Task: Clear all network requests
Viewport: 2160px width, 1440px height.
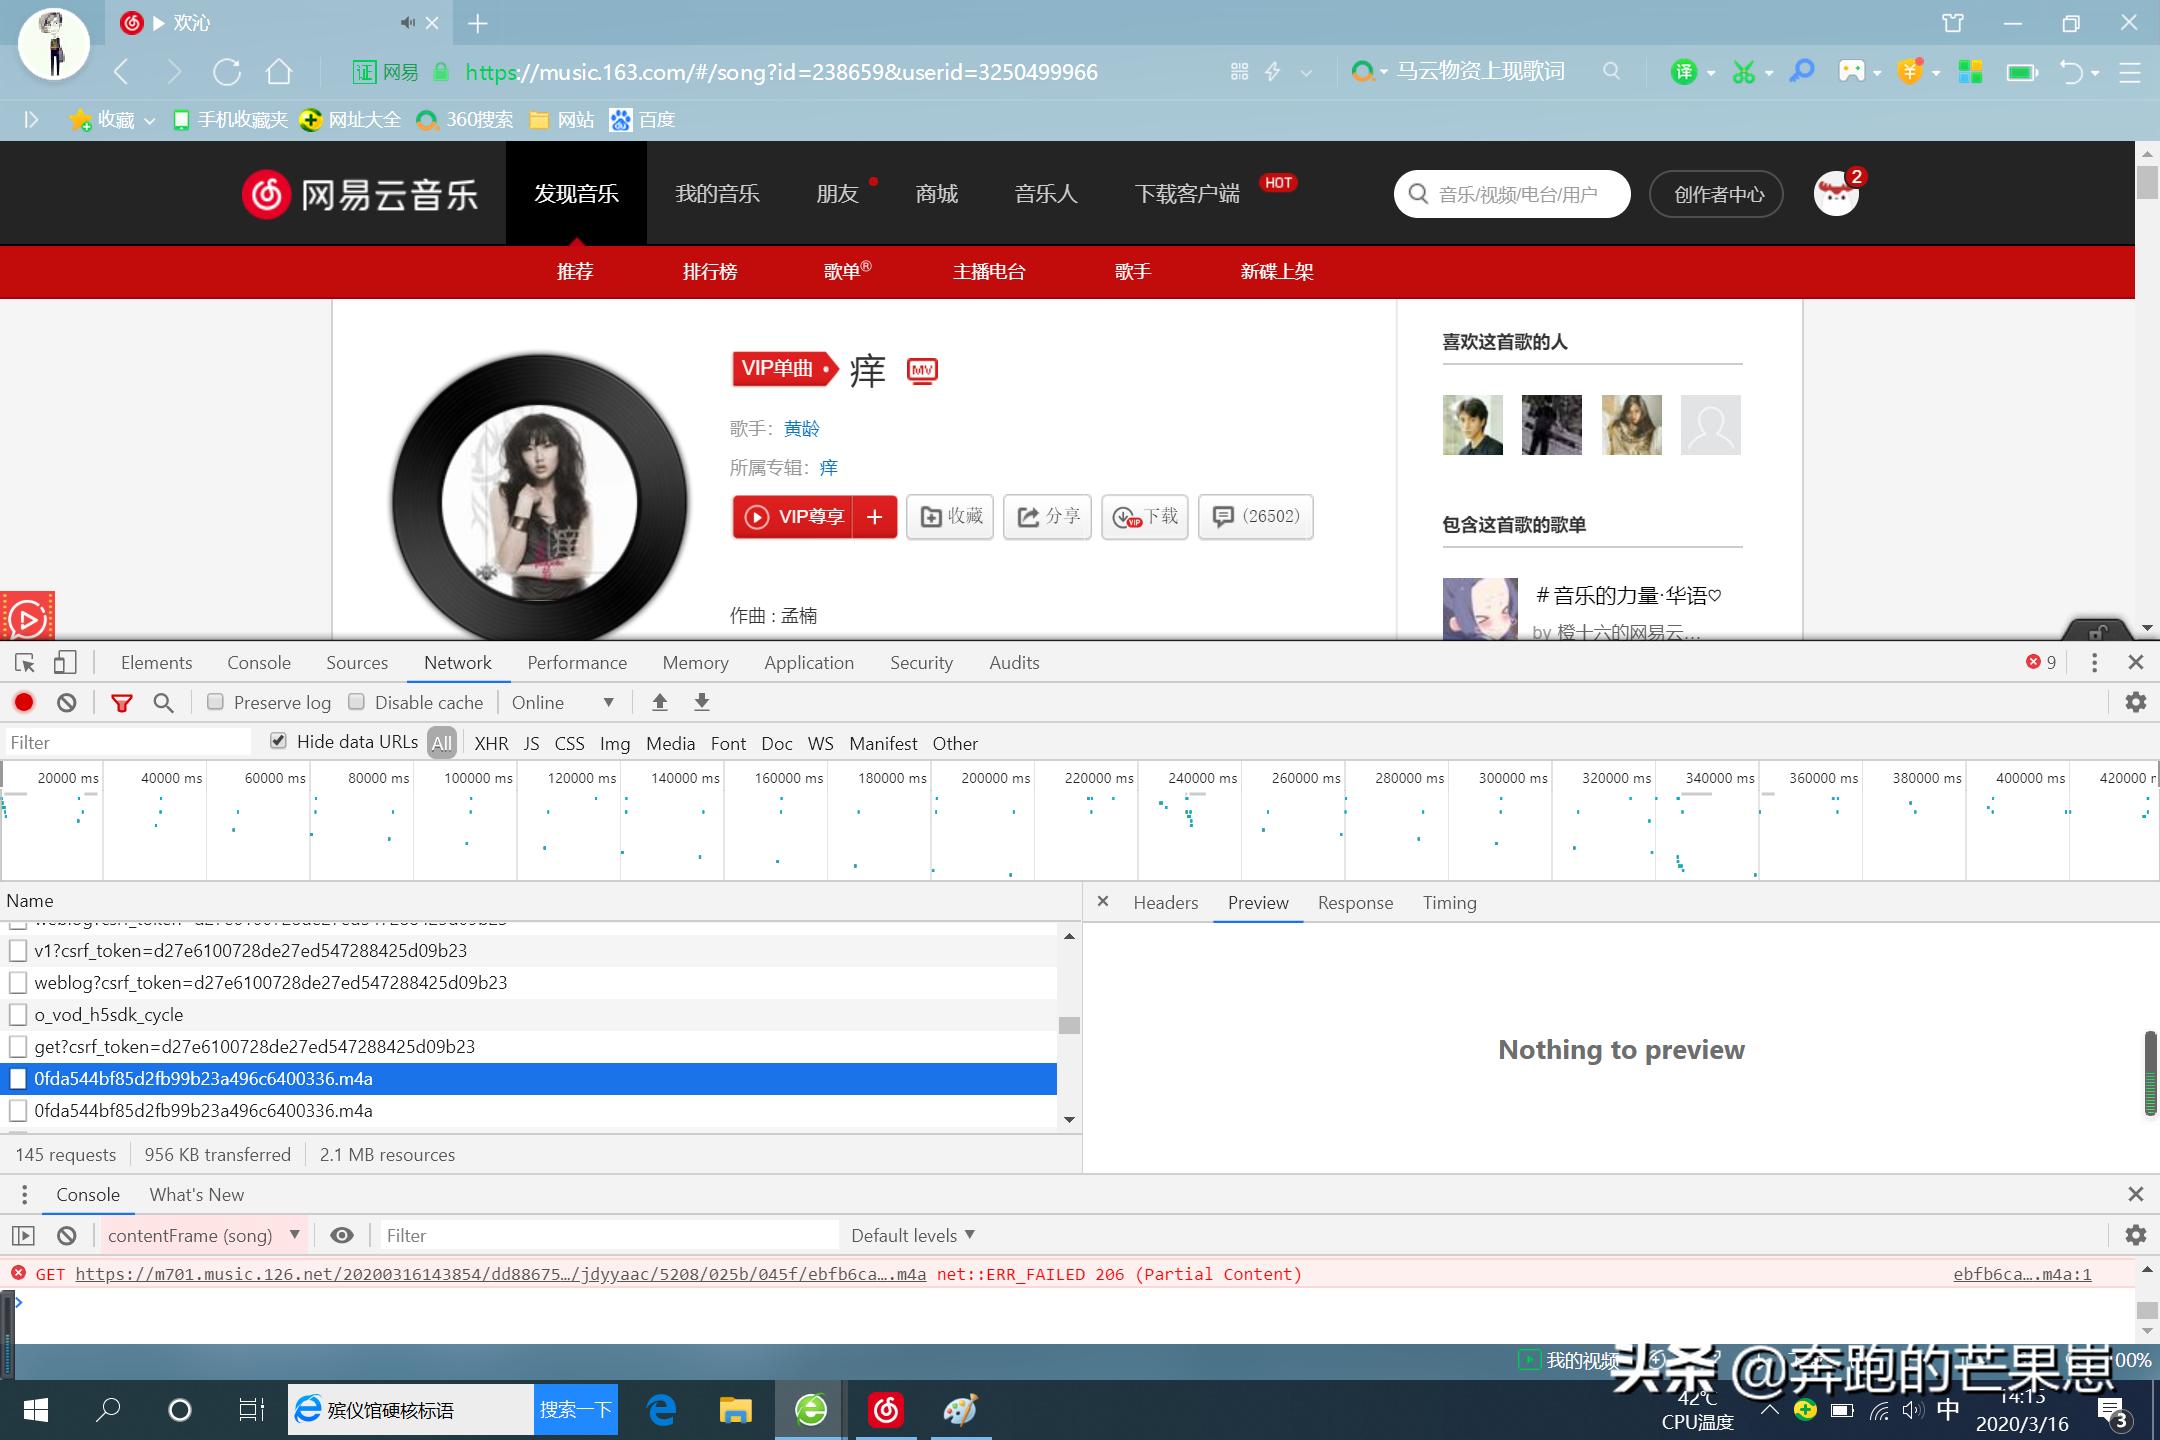Action: tap(65, 702)
